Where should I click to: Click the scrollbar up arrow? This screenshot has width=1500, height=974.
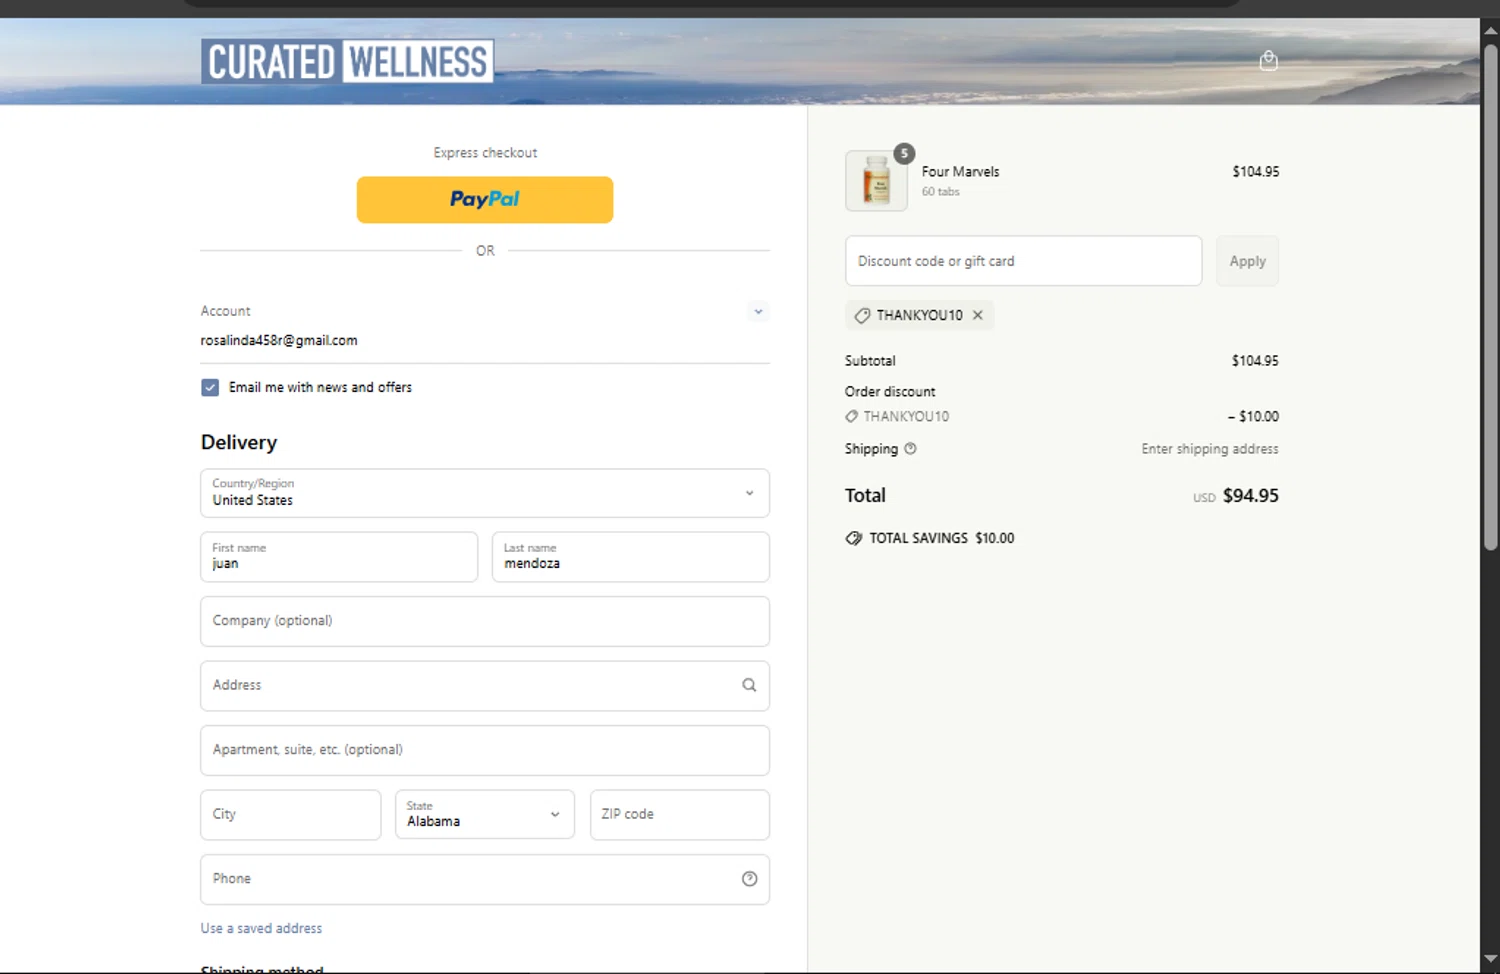pyautogui.click(x=1490, y=29)
